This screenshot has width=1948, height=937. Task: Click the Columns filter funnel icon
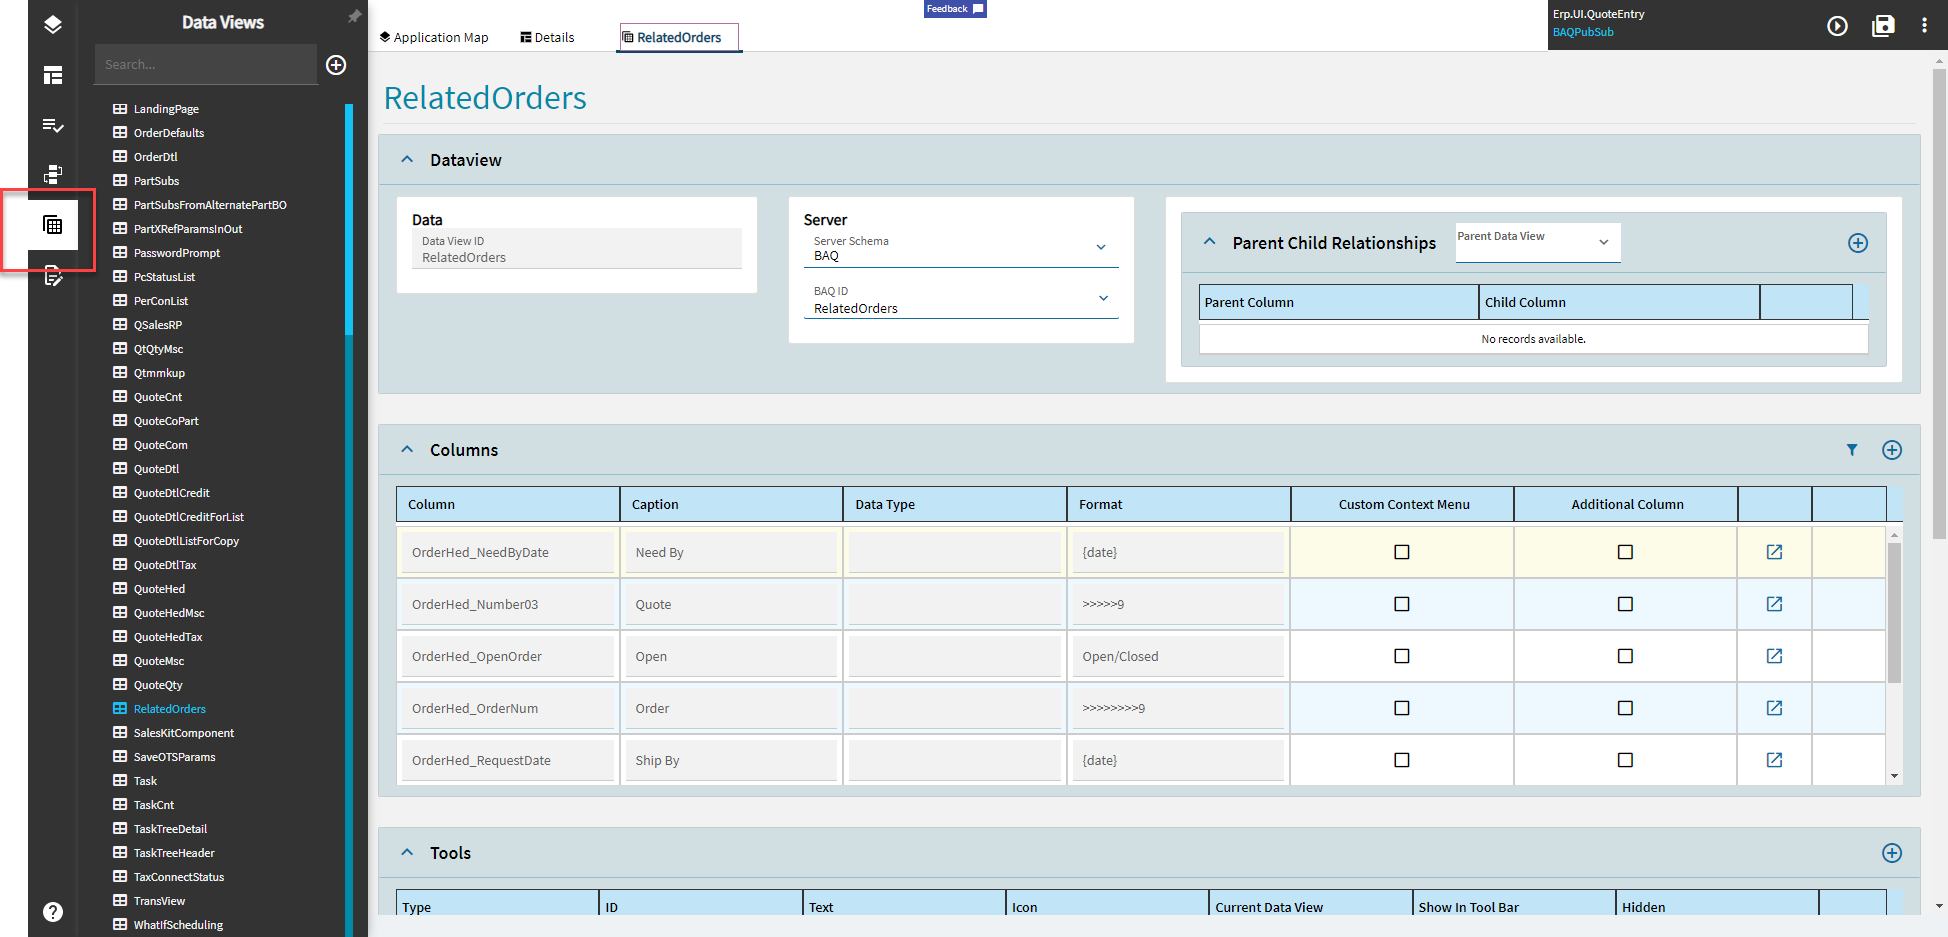(1852, 450)
